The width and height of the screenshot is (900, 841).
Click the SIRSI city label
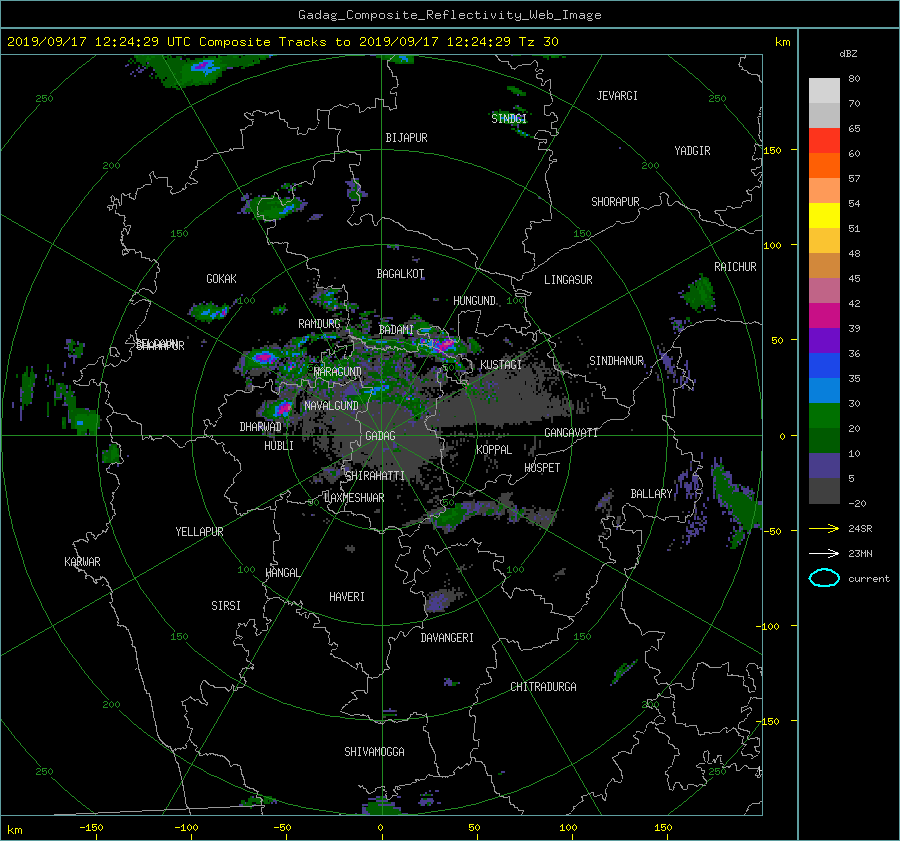tap(226, 606)
